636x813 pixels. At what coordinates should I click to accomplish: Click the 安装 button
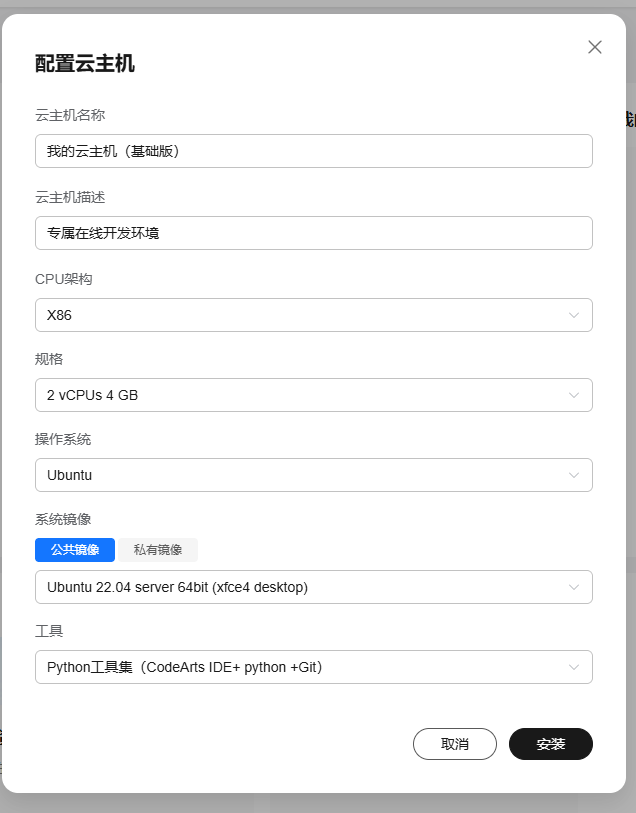click(551, 744)
